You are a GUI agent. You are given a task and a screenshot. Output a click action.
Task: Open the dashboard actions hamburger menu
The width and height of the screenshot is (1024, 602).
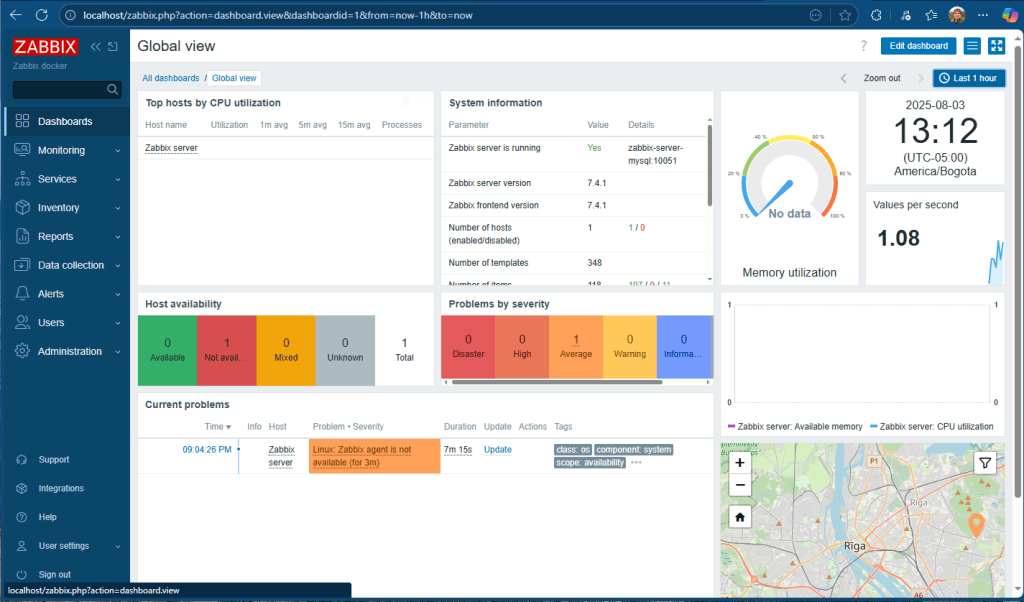972,46
